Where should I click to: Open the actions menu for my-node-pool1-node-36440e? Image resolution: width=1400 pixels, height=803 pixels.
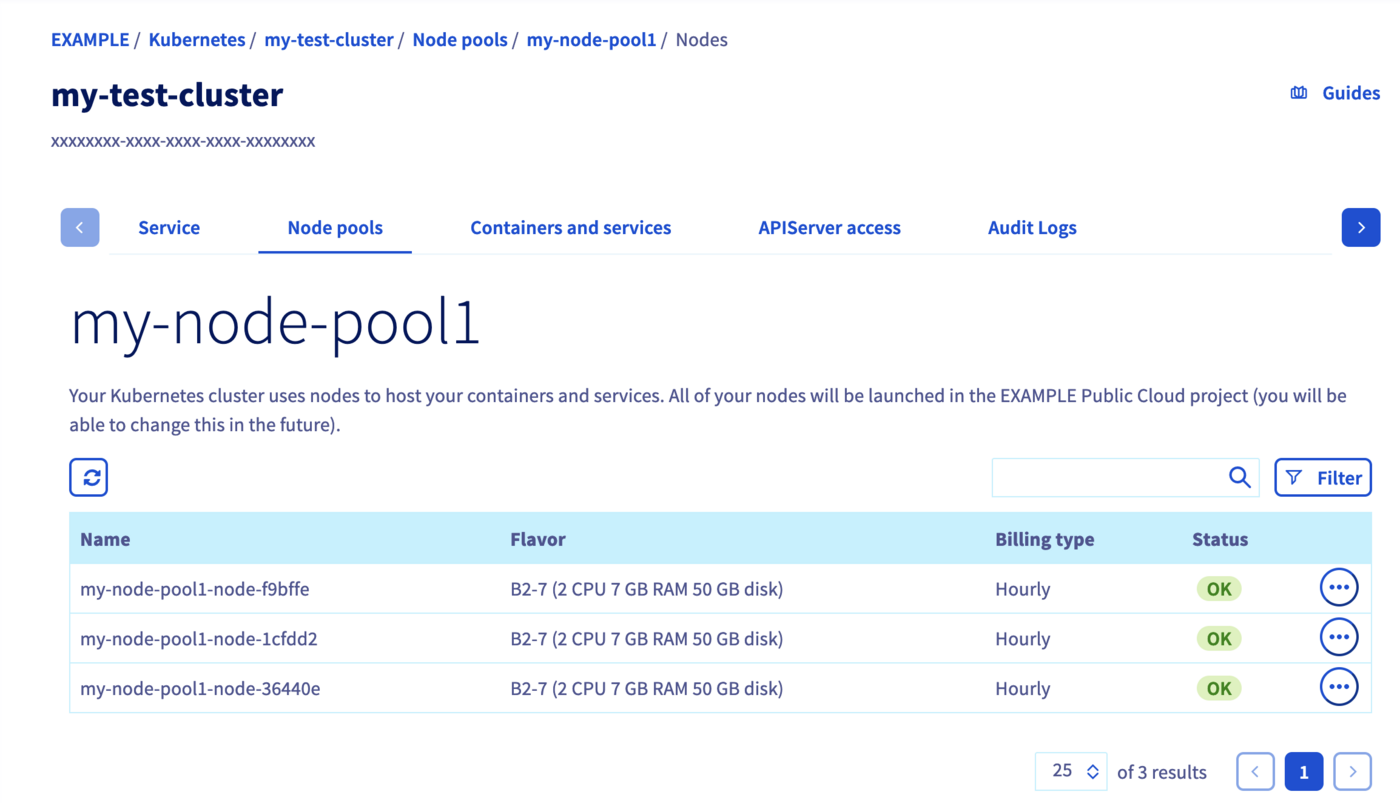click(x=1338, y=686)
